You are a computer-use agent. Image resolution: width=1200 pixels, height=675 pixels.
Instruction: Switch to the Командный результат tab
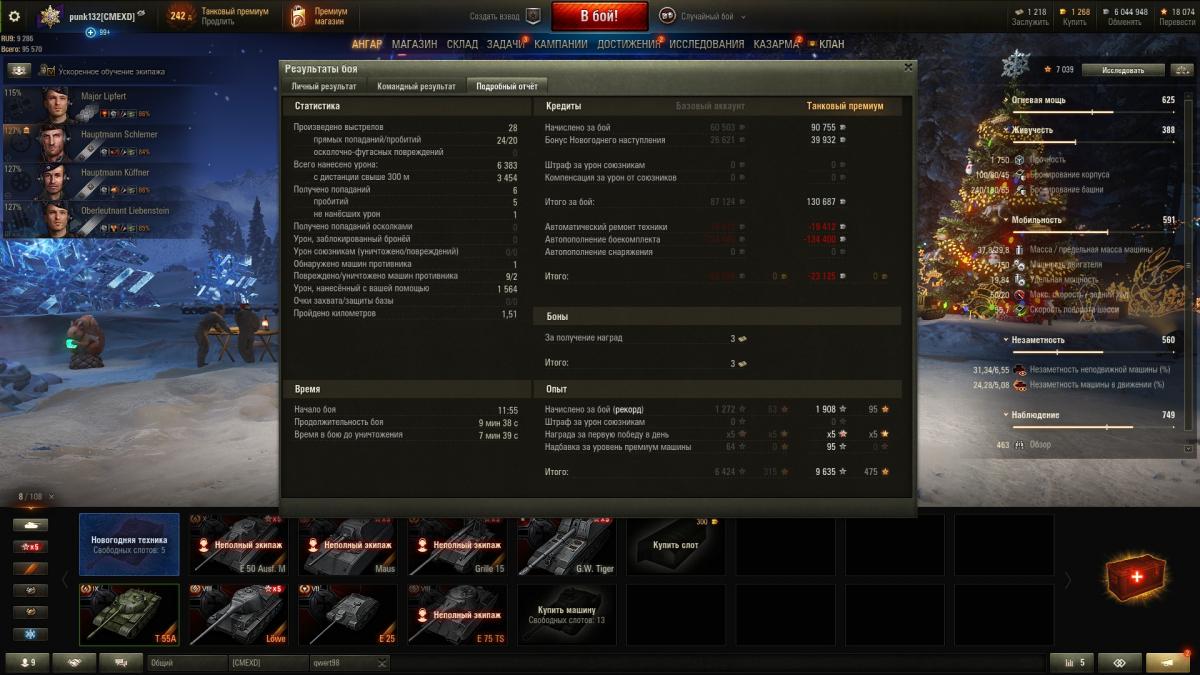[415, 87]
